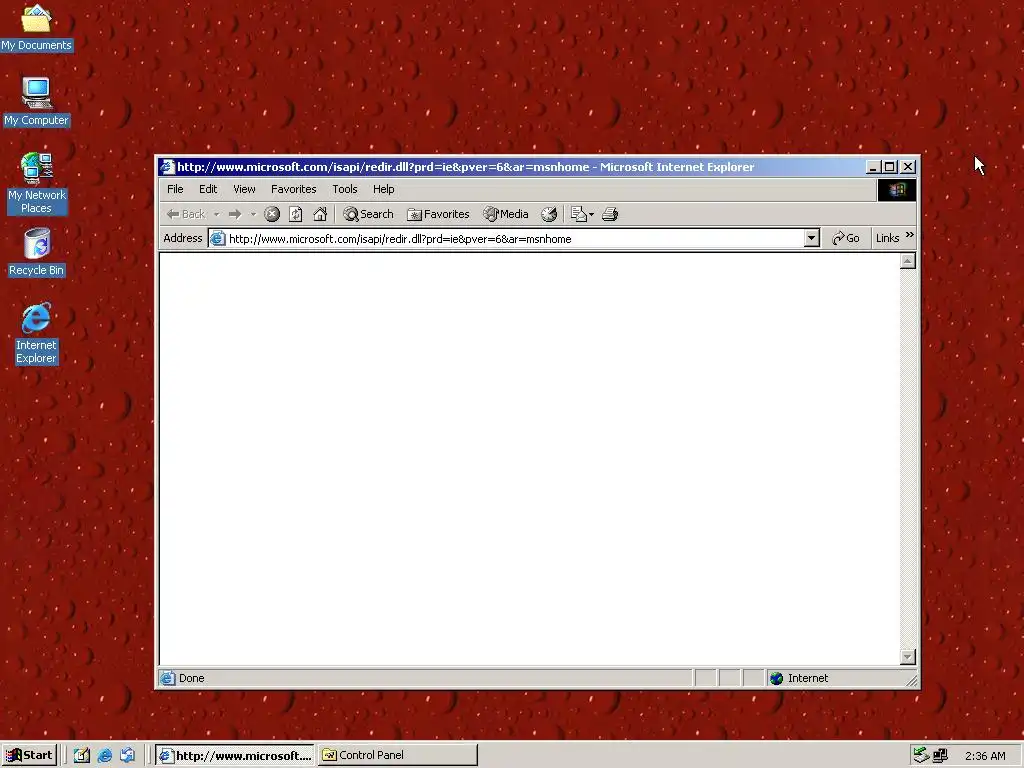Click the 2:36 AM clock

pos(985,756)
